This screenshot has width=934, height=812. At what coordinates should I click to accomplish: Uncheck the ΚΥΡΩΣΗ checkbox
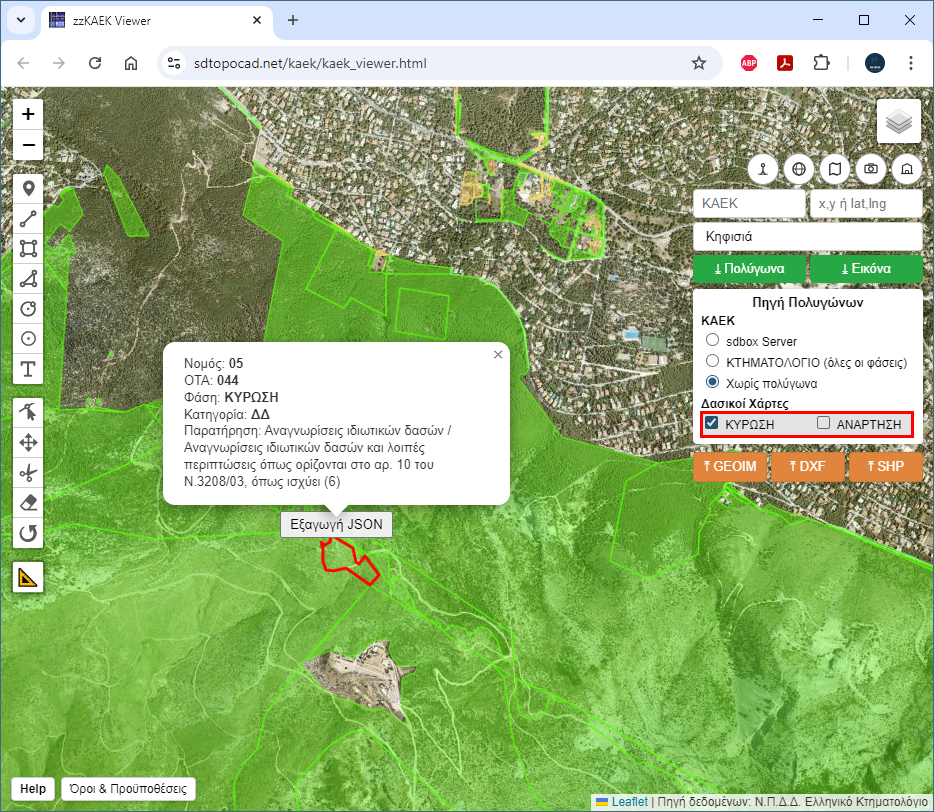pos(712,423)
